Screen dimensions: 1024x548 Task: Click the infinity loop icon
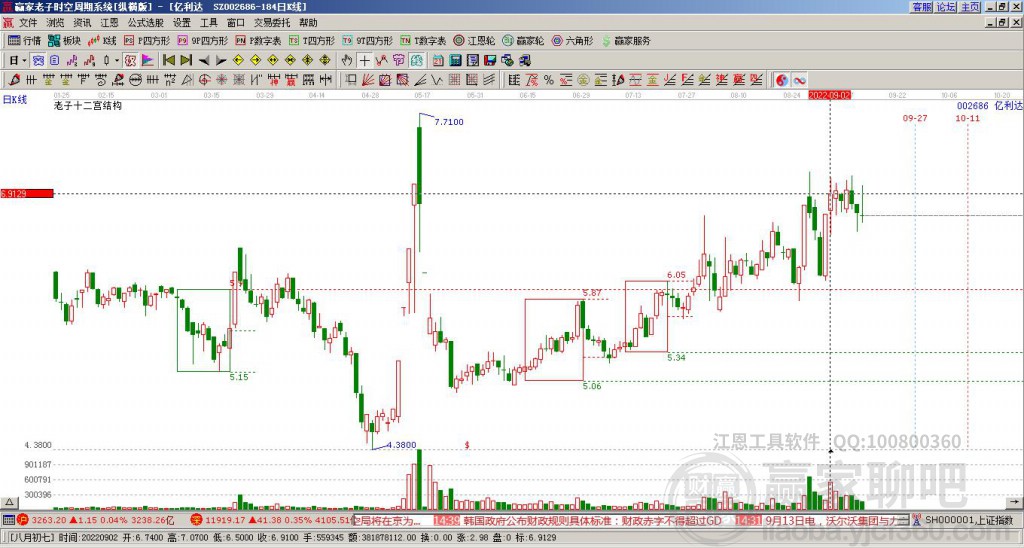pos(799,80)
